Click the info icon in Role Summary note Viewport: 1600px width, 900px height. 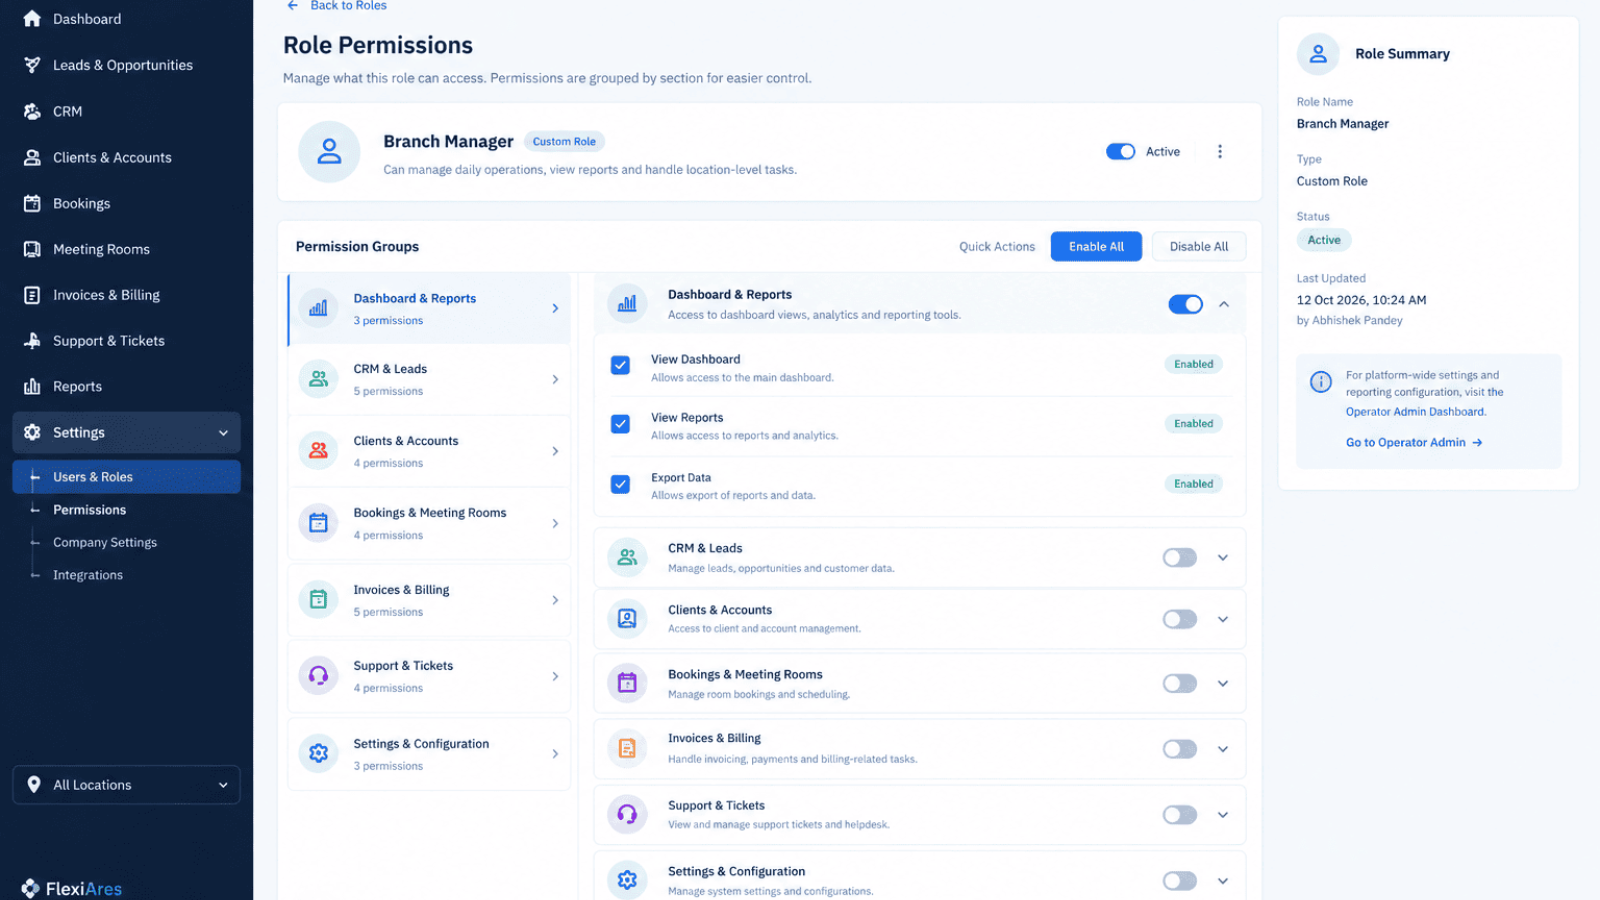pyautogui.click(x=1321, y=382)
